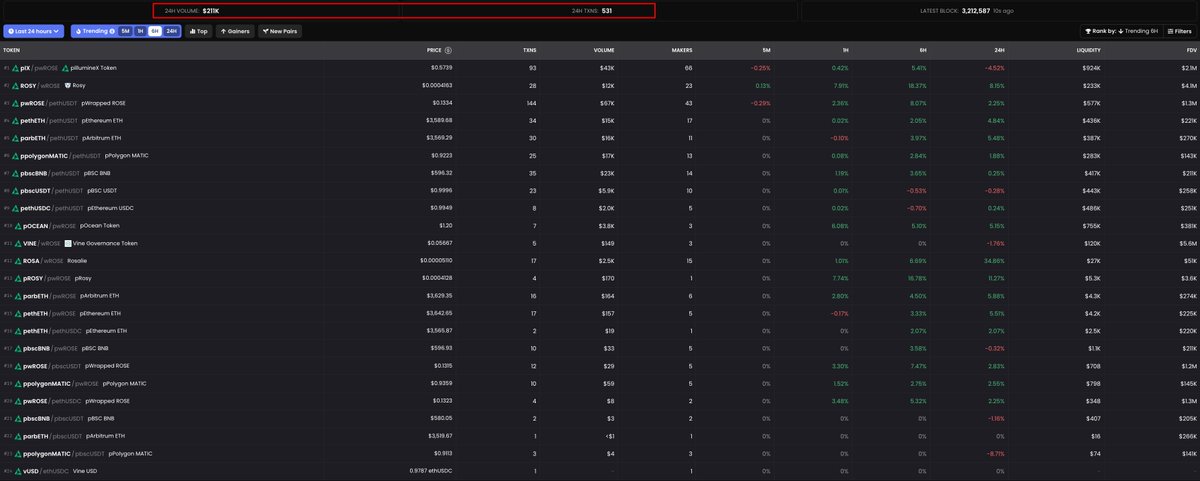This screenshot has height=481, width=1200.
Task: Open the pOCEAN / pwROSE pair
Action: click(x=600, y=226)
